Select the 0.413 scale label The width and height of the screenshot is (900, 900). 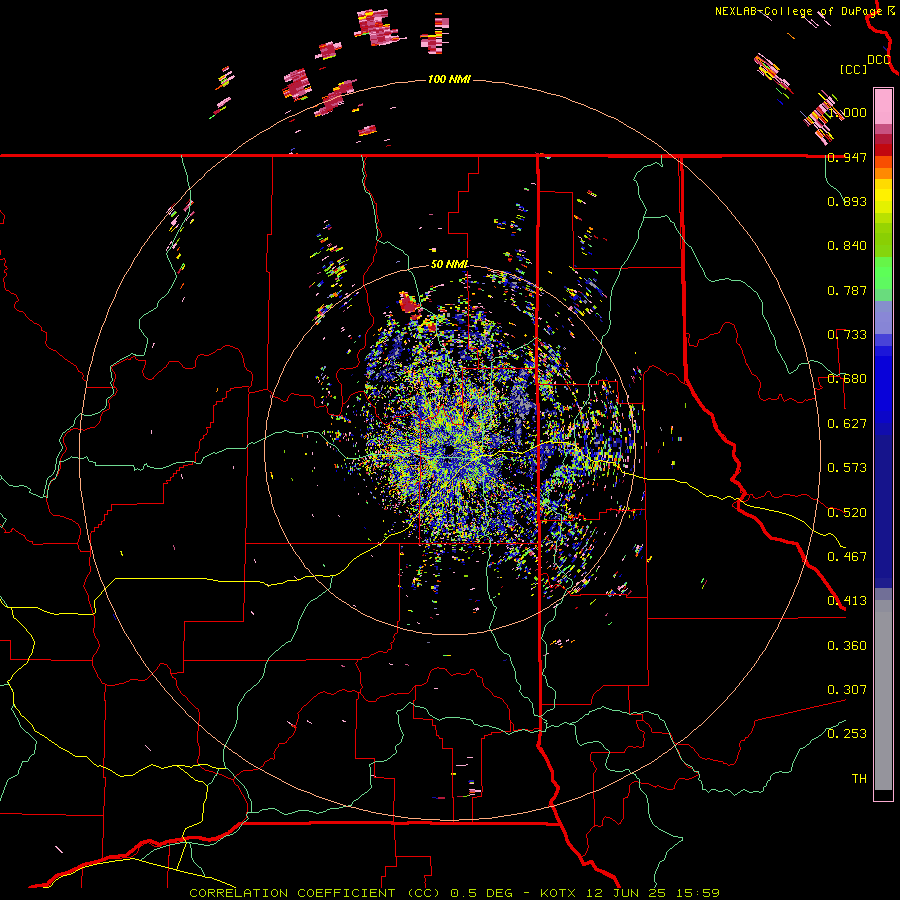(847, 601)
